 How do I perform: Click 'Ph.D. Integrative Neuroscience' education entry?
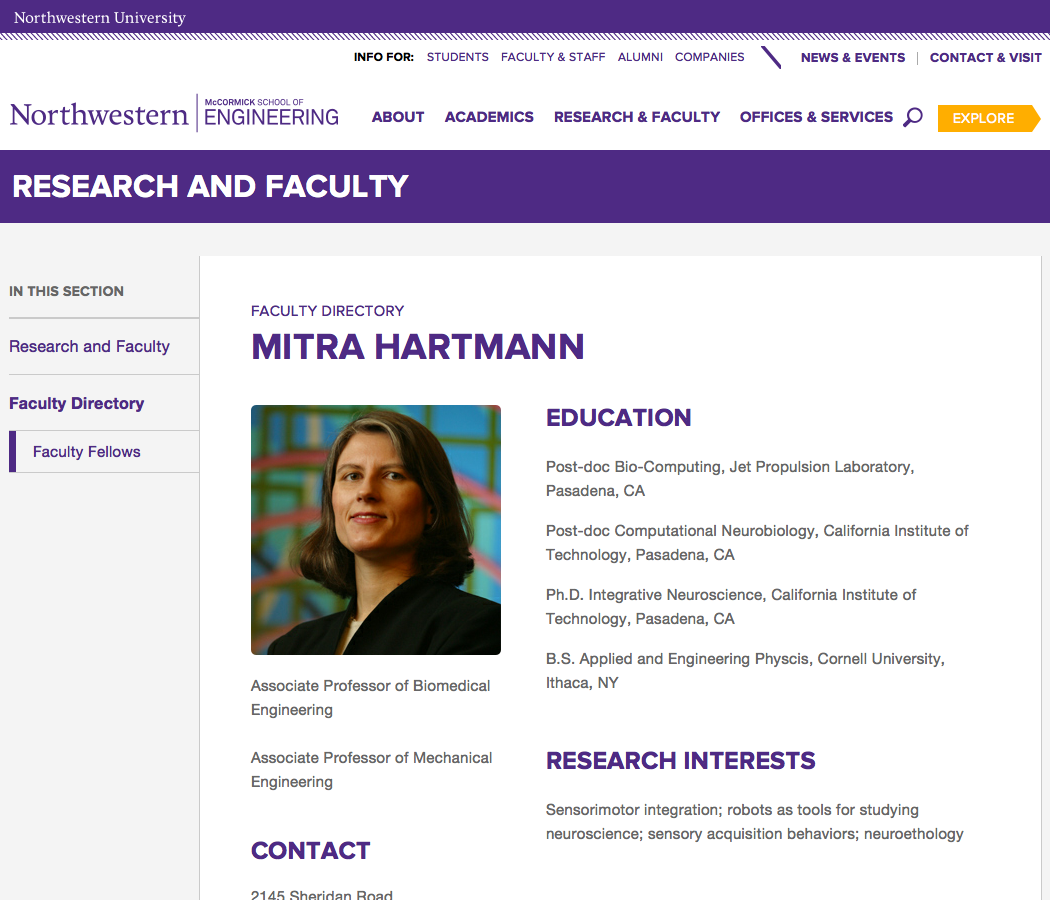click(x=731, y=607)
